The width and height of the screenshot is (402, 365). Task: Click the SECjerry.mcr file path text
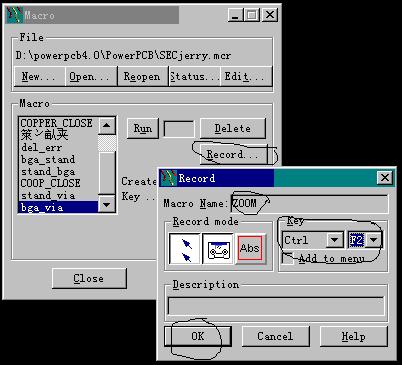(123, 55)
